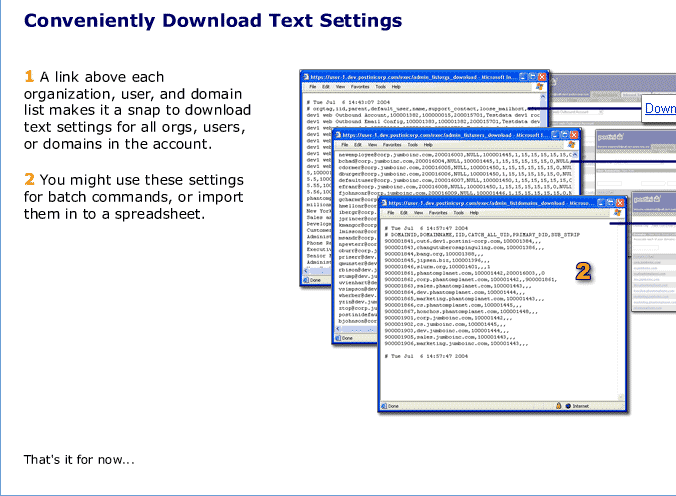Image resolution: width=676 pixels, height=496 pixels.
Task: Open File menu in domains download window
Action: pos(391,213)
